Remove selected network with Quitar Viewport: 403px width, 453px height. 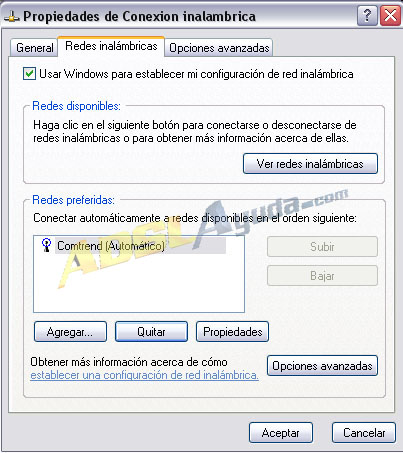click(x=151, y=332)
